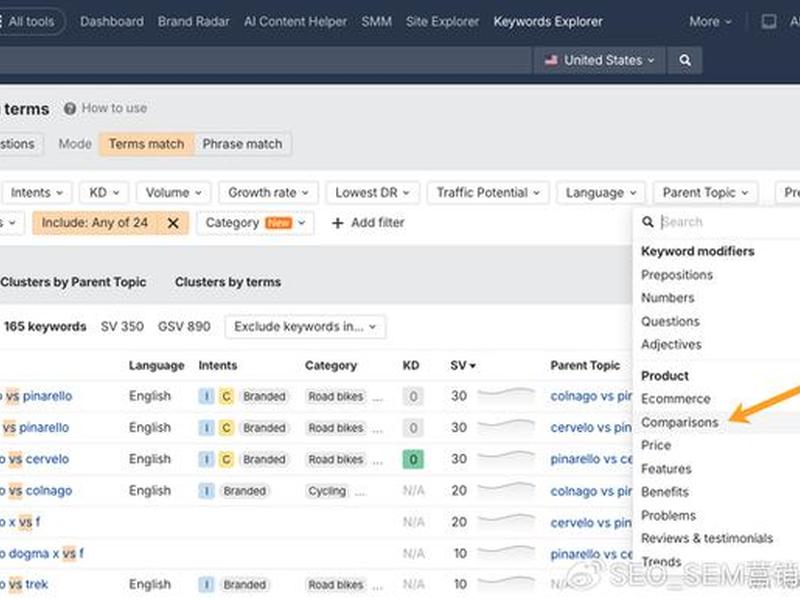Click Add filter
This screenshot has width=800, height=600.
pyautogui.click(x=368, y=223)
